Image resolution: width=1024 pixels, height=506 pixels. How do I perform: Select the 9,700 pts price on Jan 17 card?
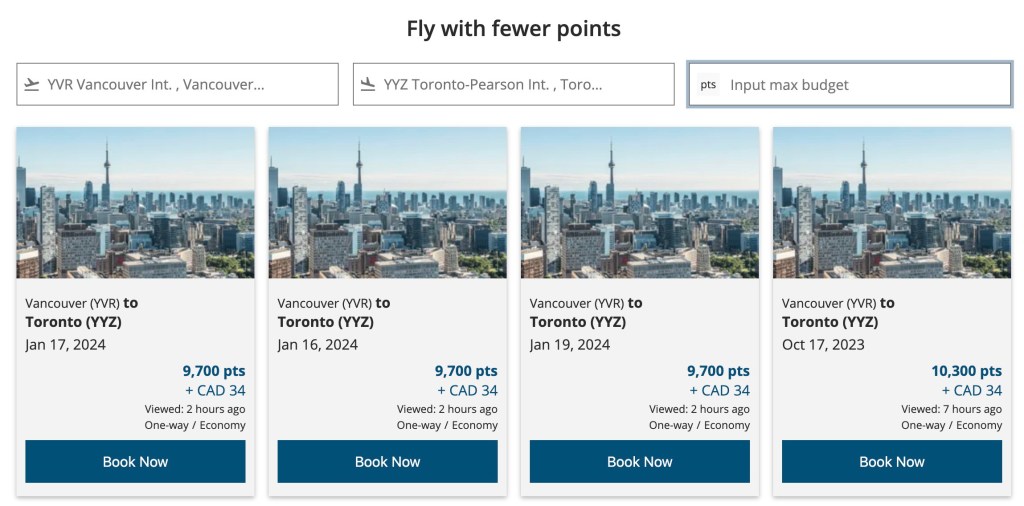(213, 371)
